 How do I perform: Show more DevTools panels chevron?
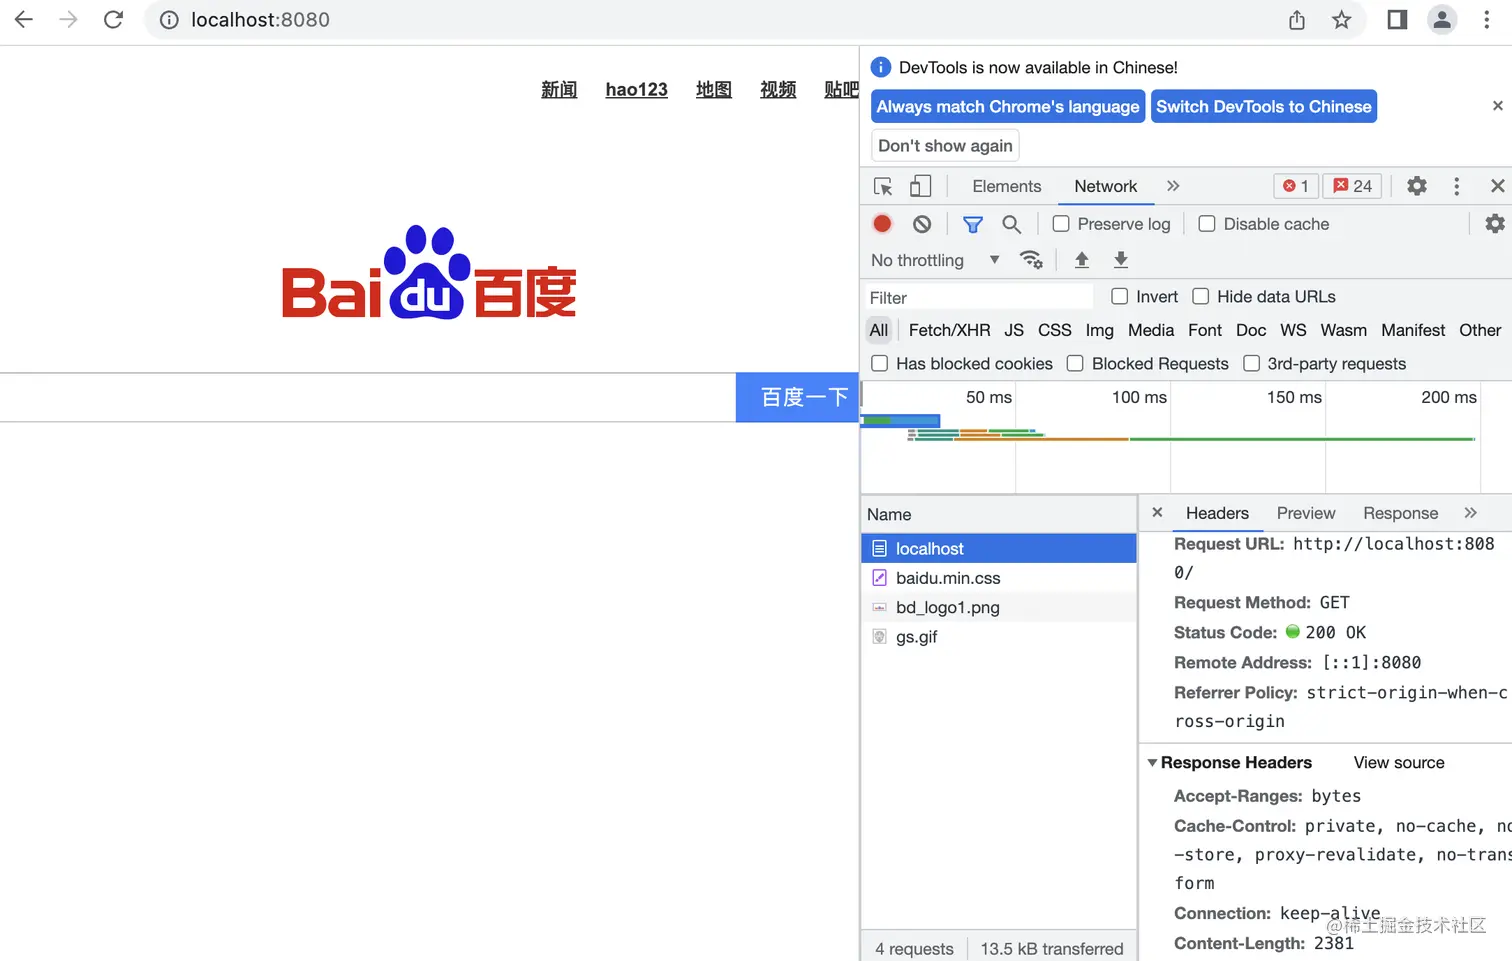point(1173,186)
